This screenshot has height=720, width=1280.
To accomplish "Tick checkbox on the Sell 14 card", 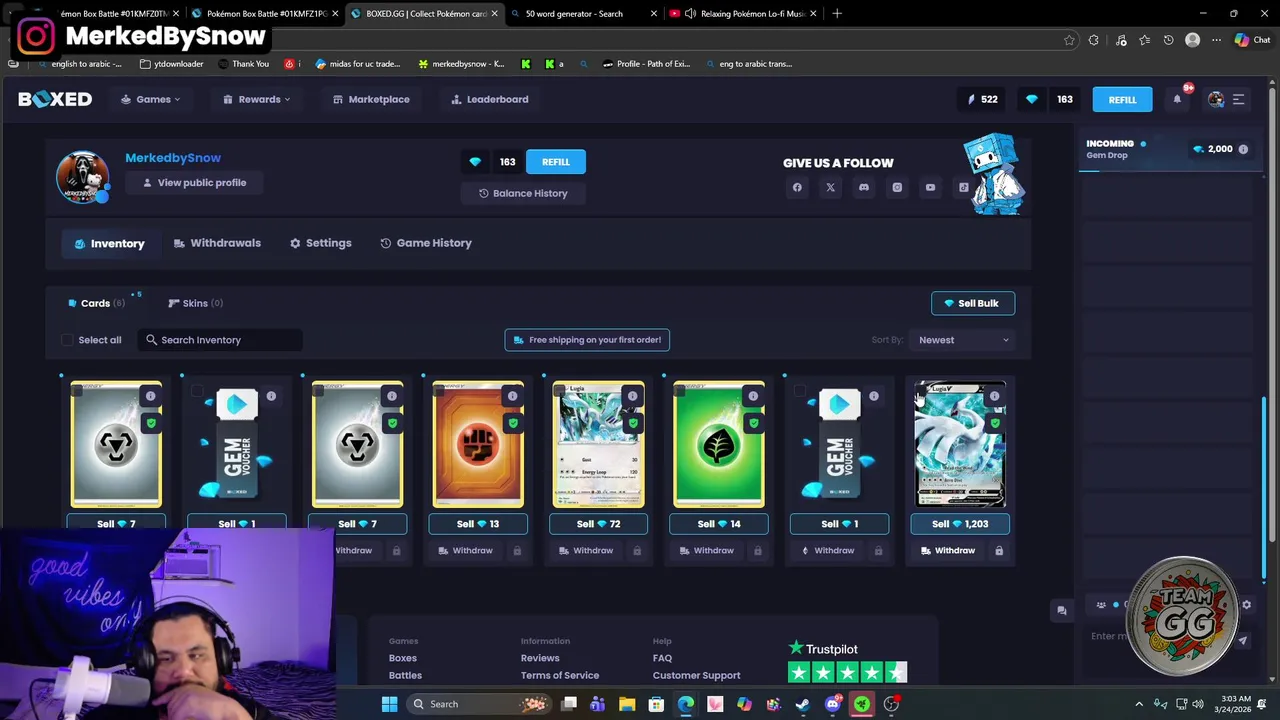I will point(679,391).
